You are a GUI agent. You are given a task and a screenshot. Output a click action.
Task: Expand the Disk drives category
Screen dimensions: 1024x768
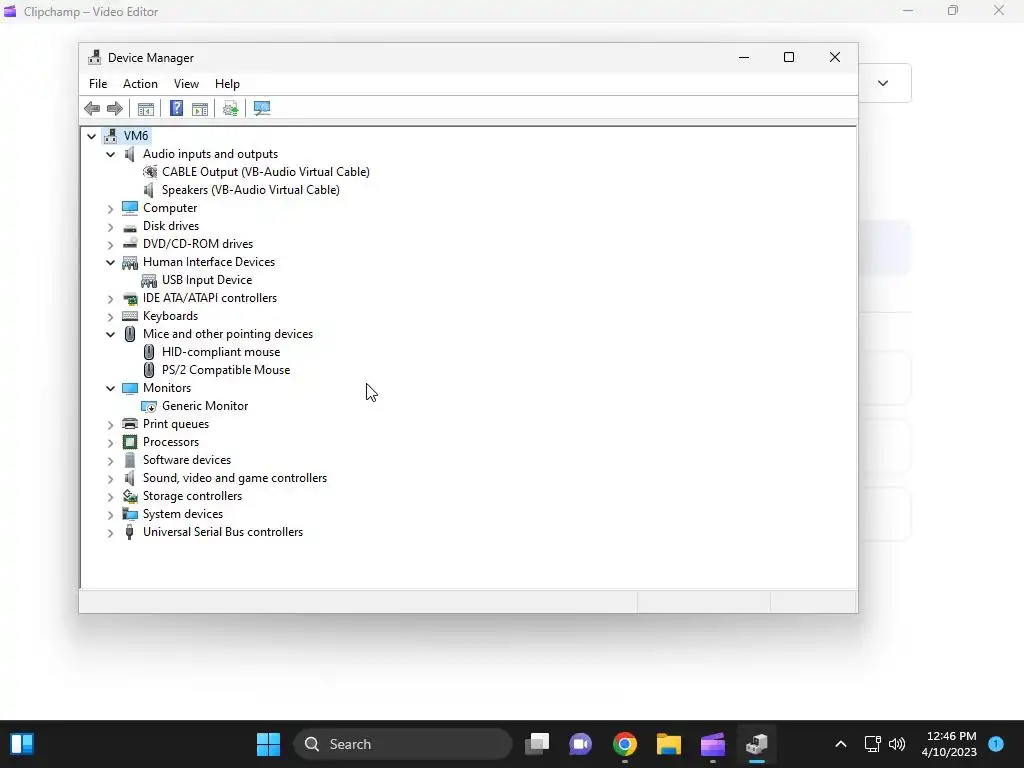[110, 227]
